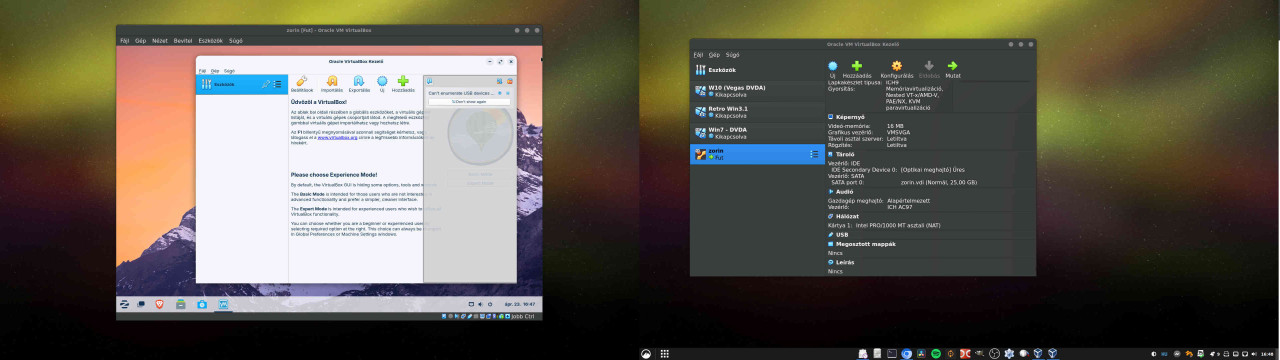The width and height of the screenshot is (1280, 360).
Task: Click the www.virtualbox.org link
Action: (338, 138)
